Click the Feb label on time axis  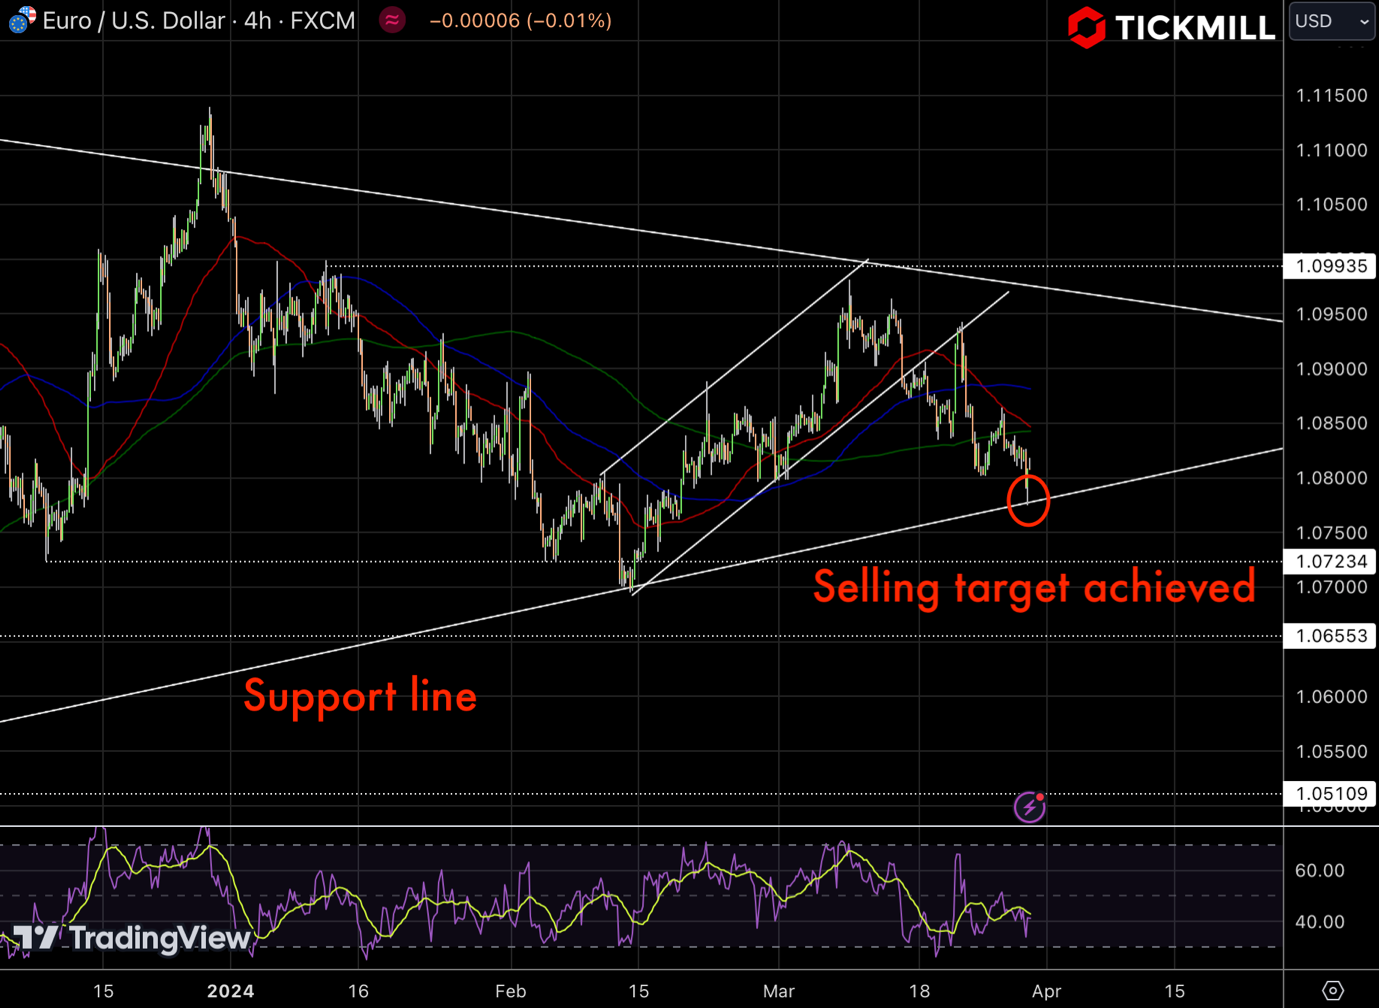(x=510, y=991)
